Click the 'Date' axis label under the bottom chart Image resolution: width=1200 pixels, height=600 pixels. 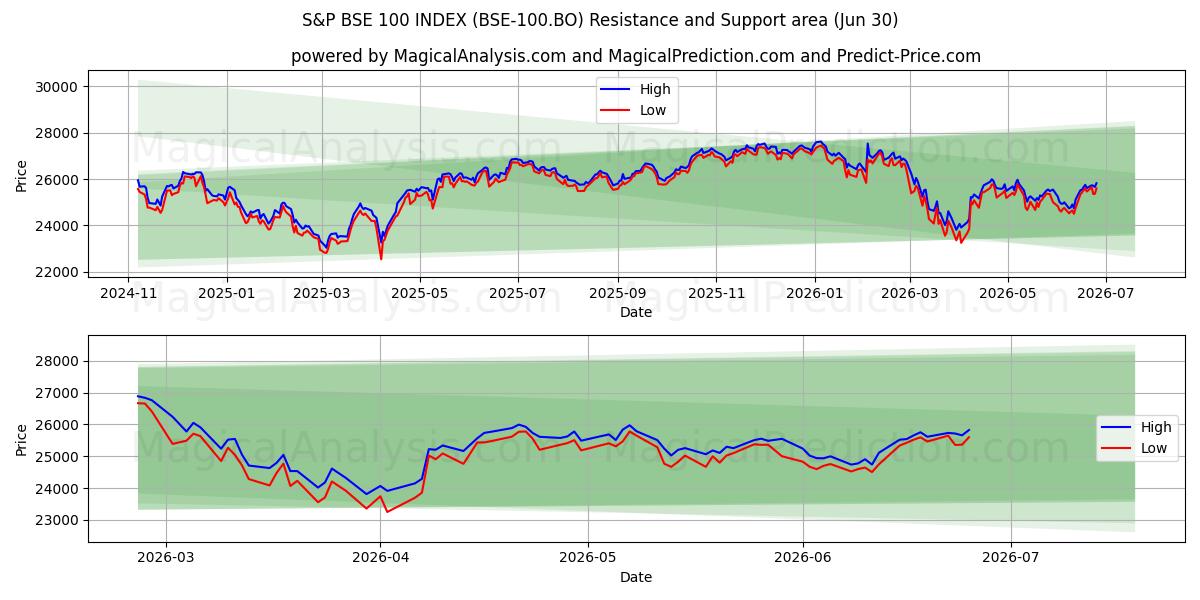click(636, 577)
